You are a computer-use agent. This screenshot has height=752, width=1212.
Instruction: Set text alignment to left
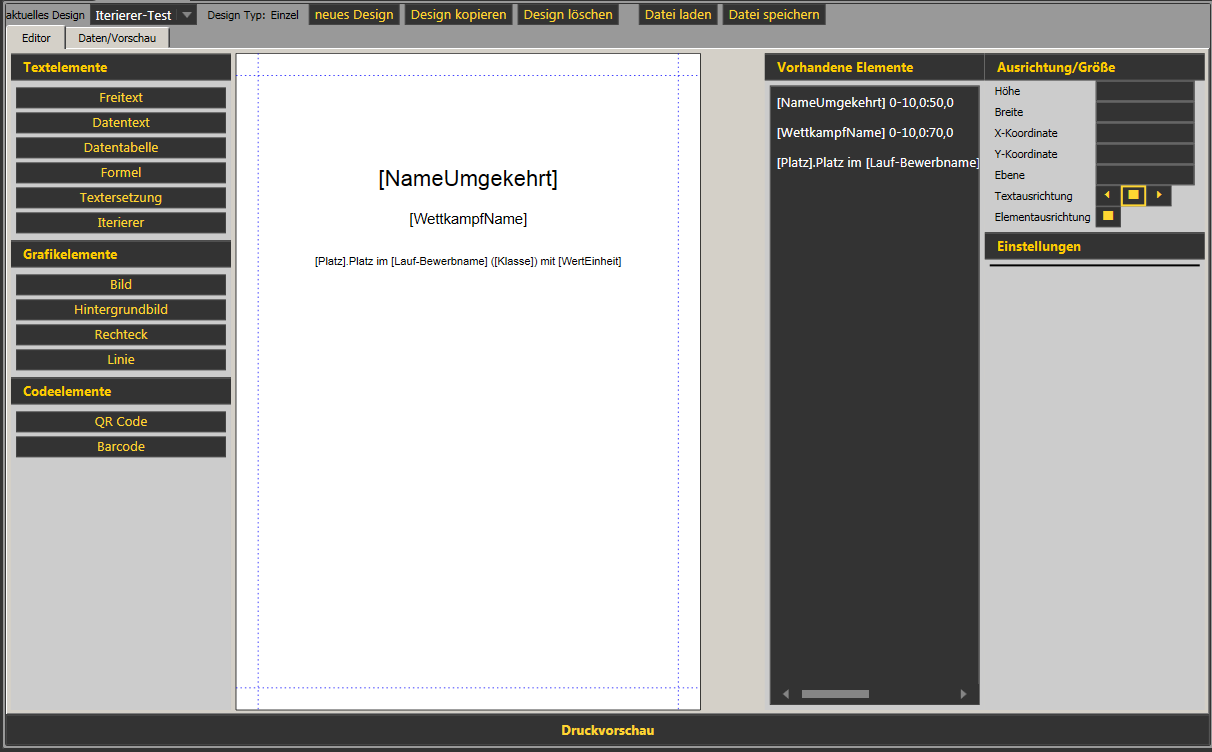click(1108, 195)
